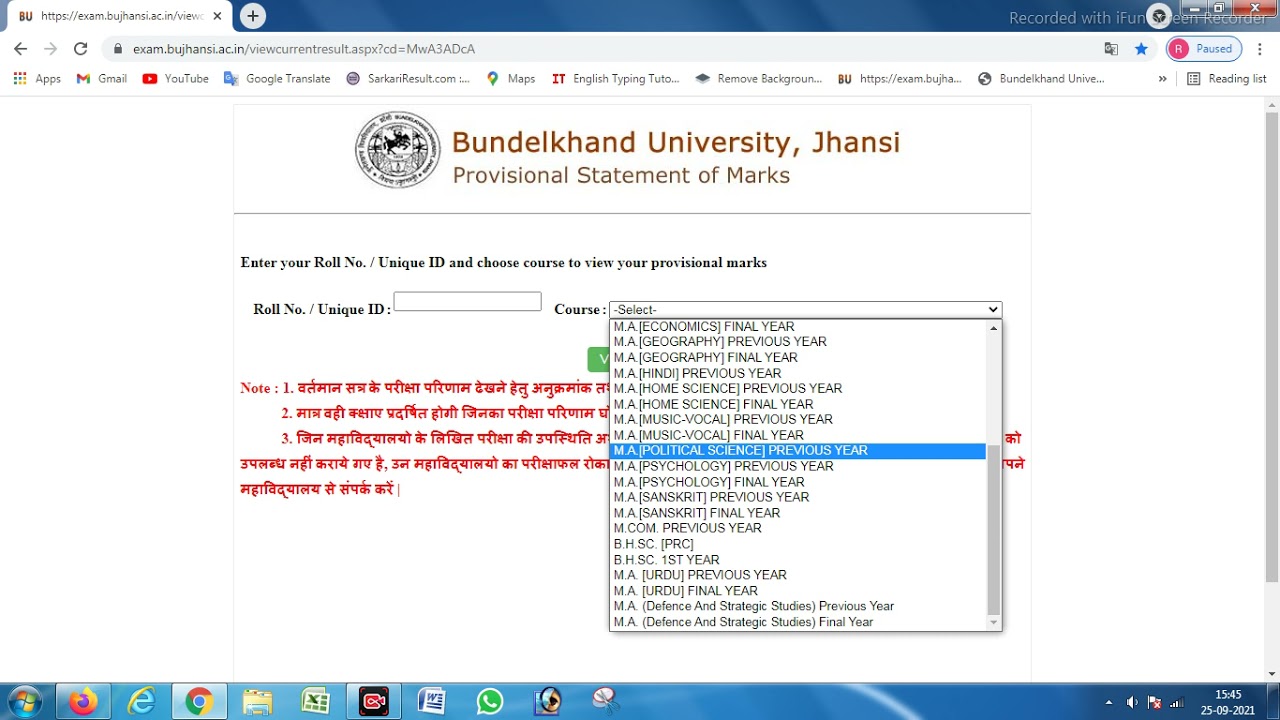This screenshot has height=720, width=1280.
Task: Choose M.A.[PSYCHOLOGY] FINAL YEAR
Action: click(798, 481)
